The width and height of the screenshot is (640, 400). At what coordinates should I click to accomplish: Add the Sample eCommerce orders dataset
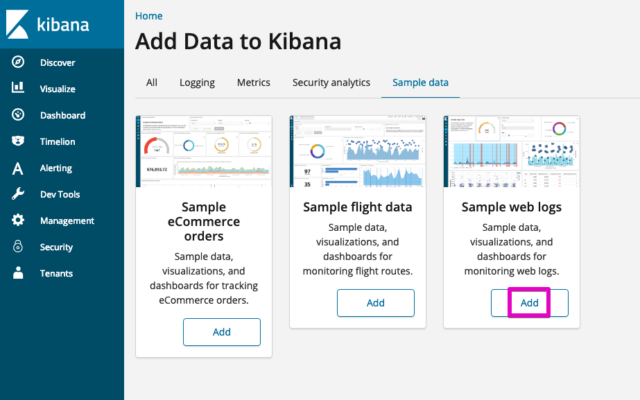pos(222,332)
